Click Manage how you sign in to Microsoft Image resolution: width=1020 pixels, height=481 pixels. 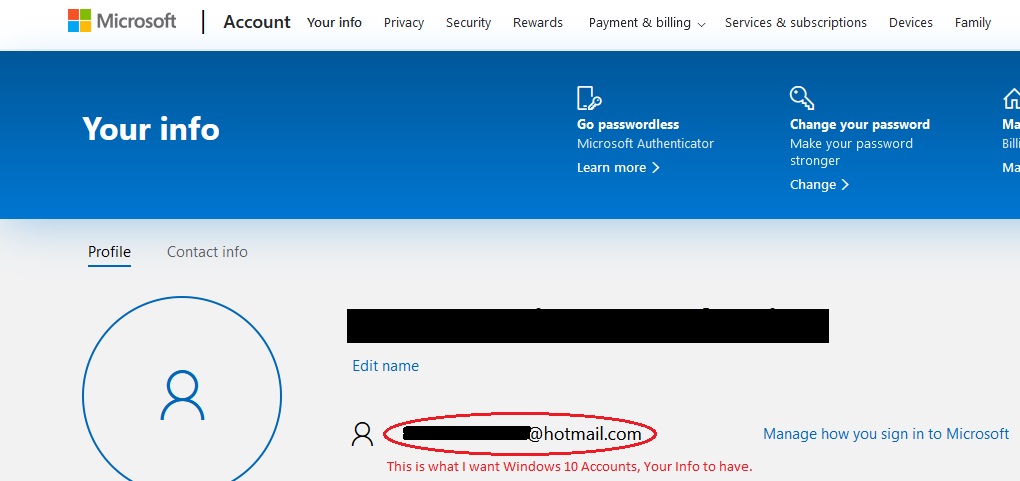(x=886, y=434)
